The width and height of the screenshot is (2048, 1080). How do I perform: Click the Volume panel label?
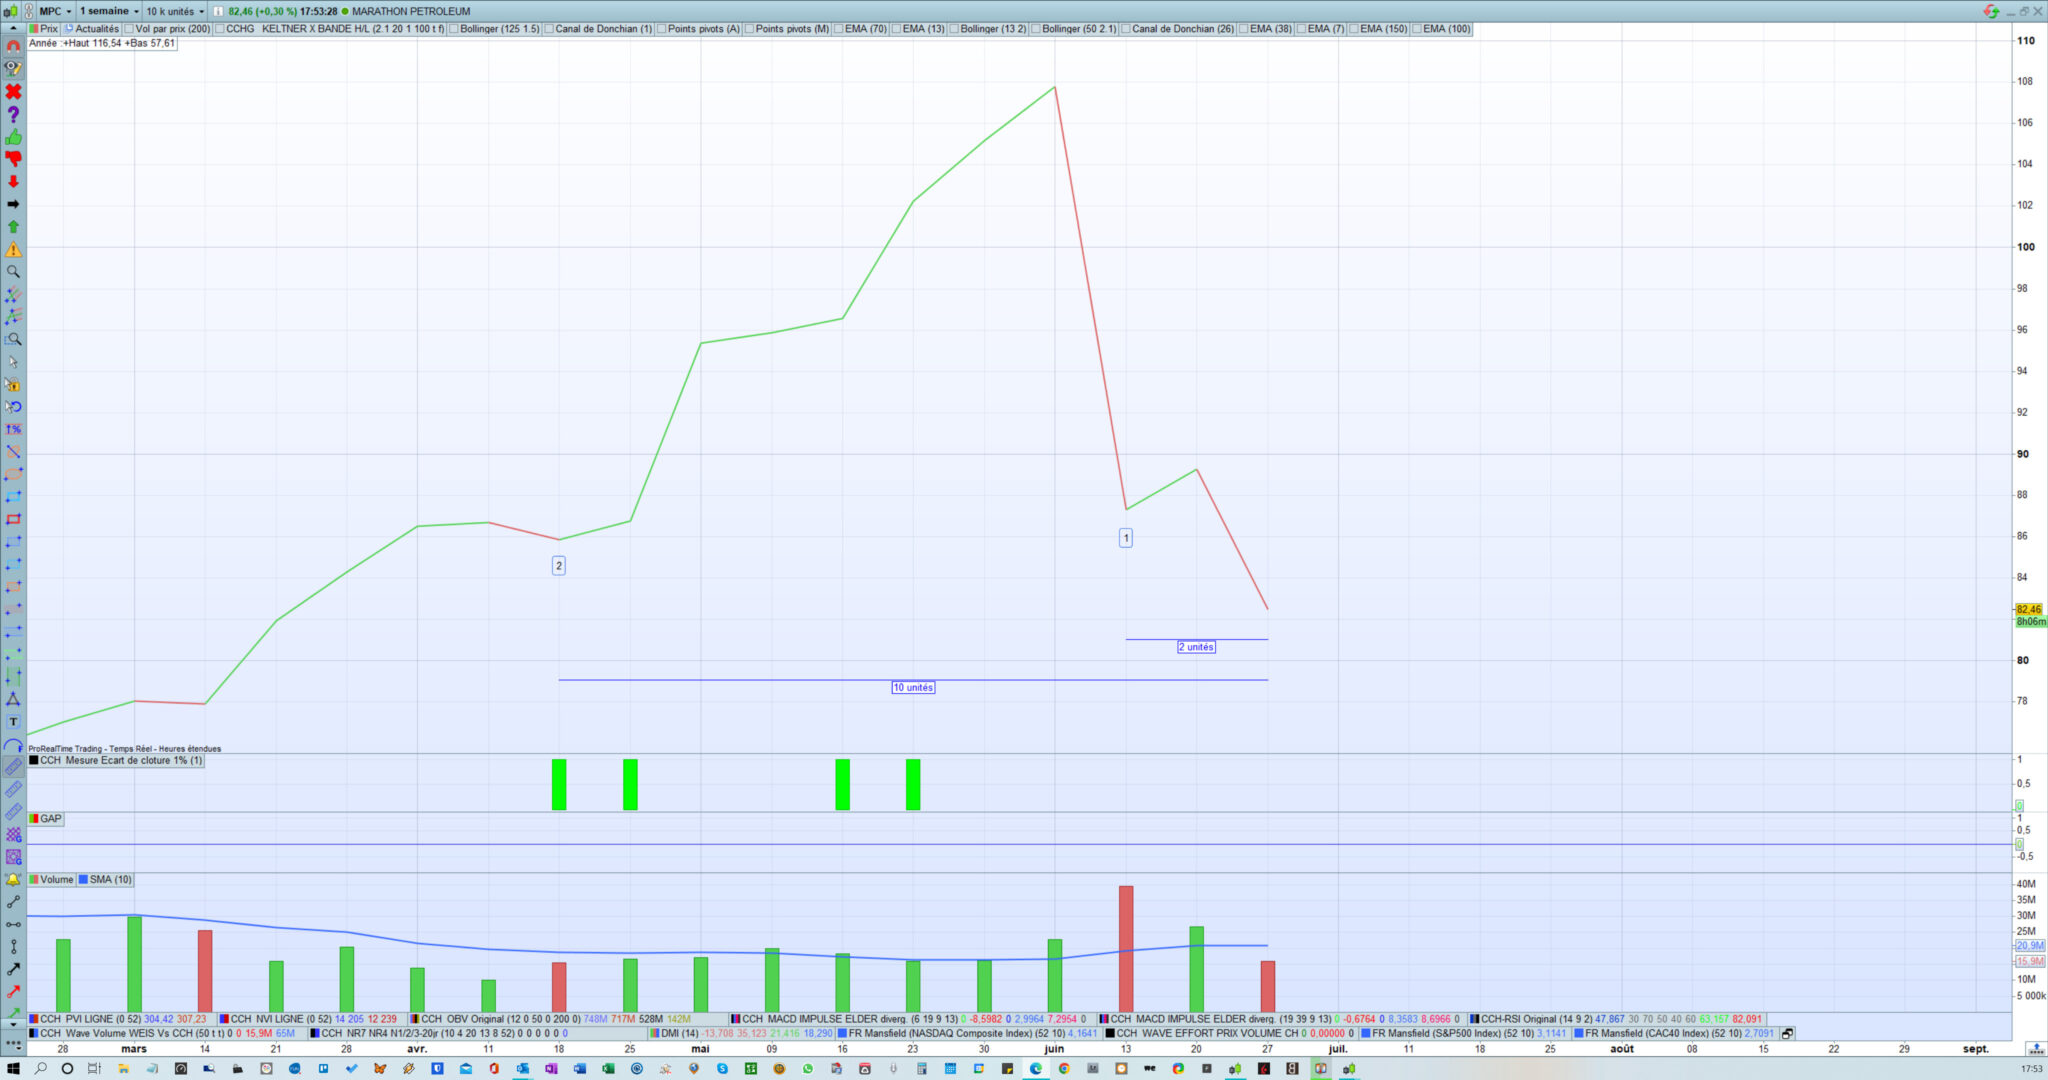[56, 880]
